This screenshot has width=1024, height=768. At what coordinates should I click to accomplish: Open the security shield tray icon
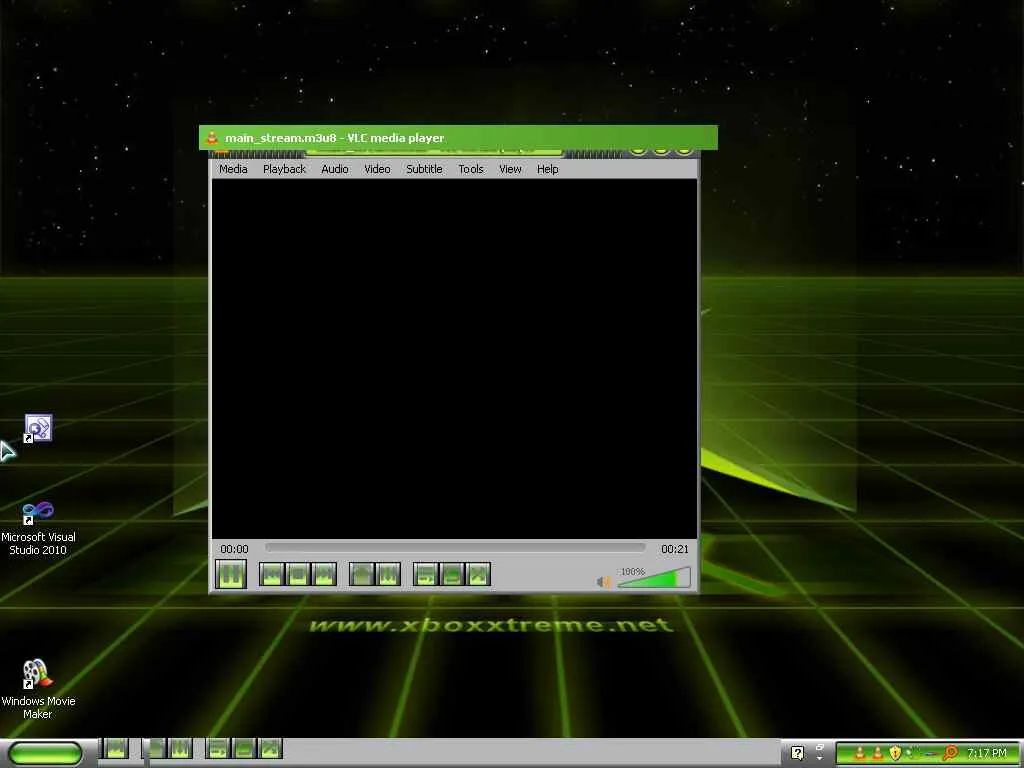pos(895,753)
